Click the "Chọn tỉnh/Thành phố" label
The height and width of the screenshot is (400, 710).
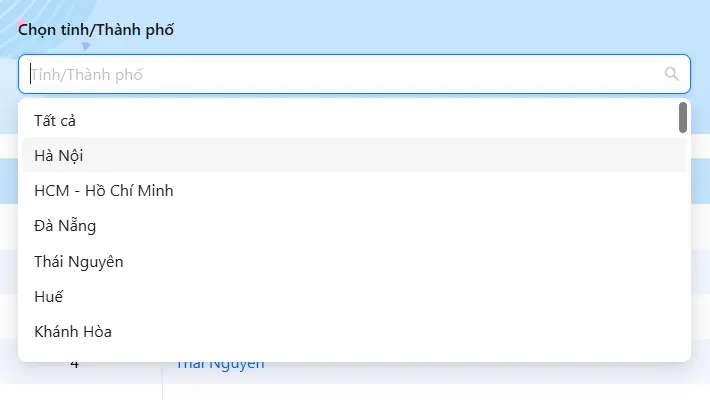(96, 30)
